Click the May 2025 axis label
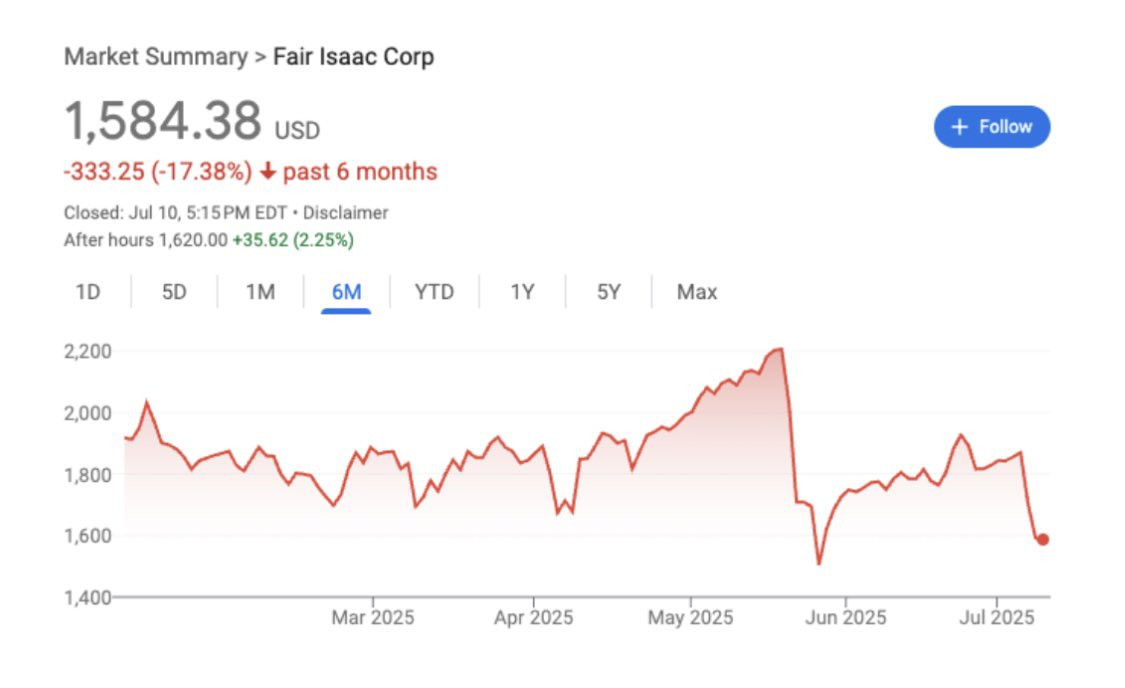This screenshot has height=688, width=1125. 690,618
